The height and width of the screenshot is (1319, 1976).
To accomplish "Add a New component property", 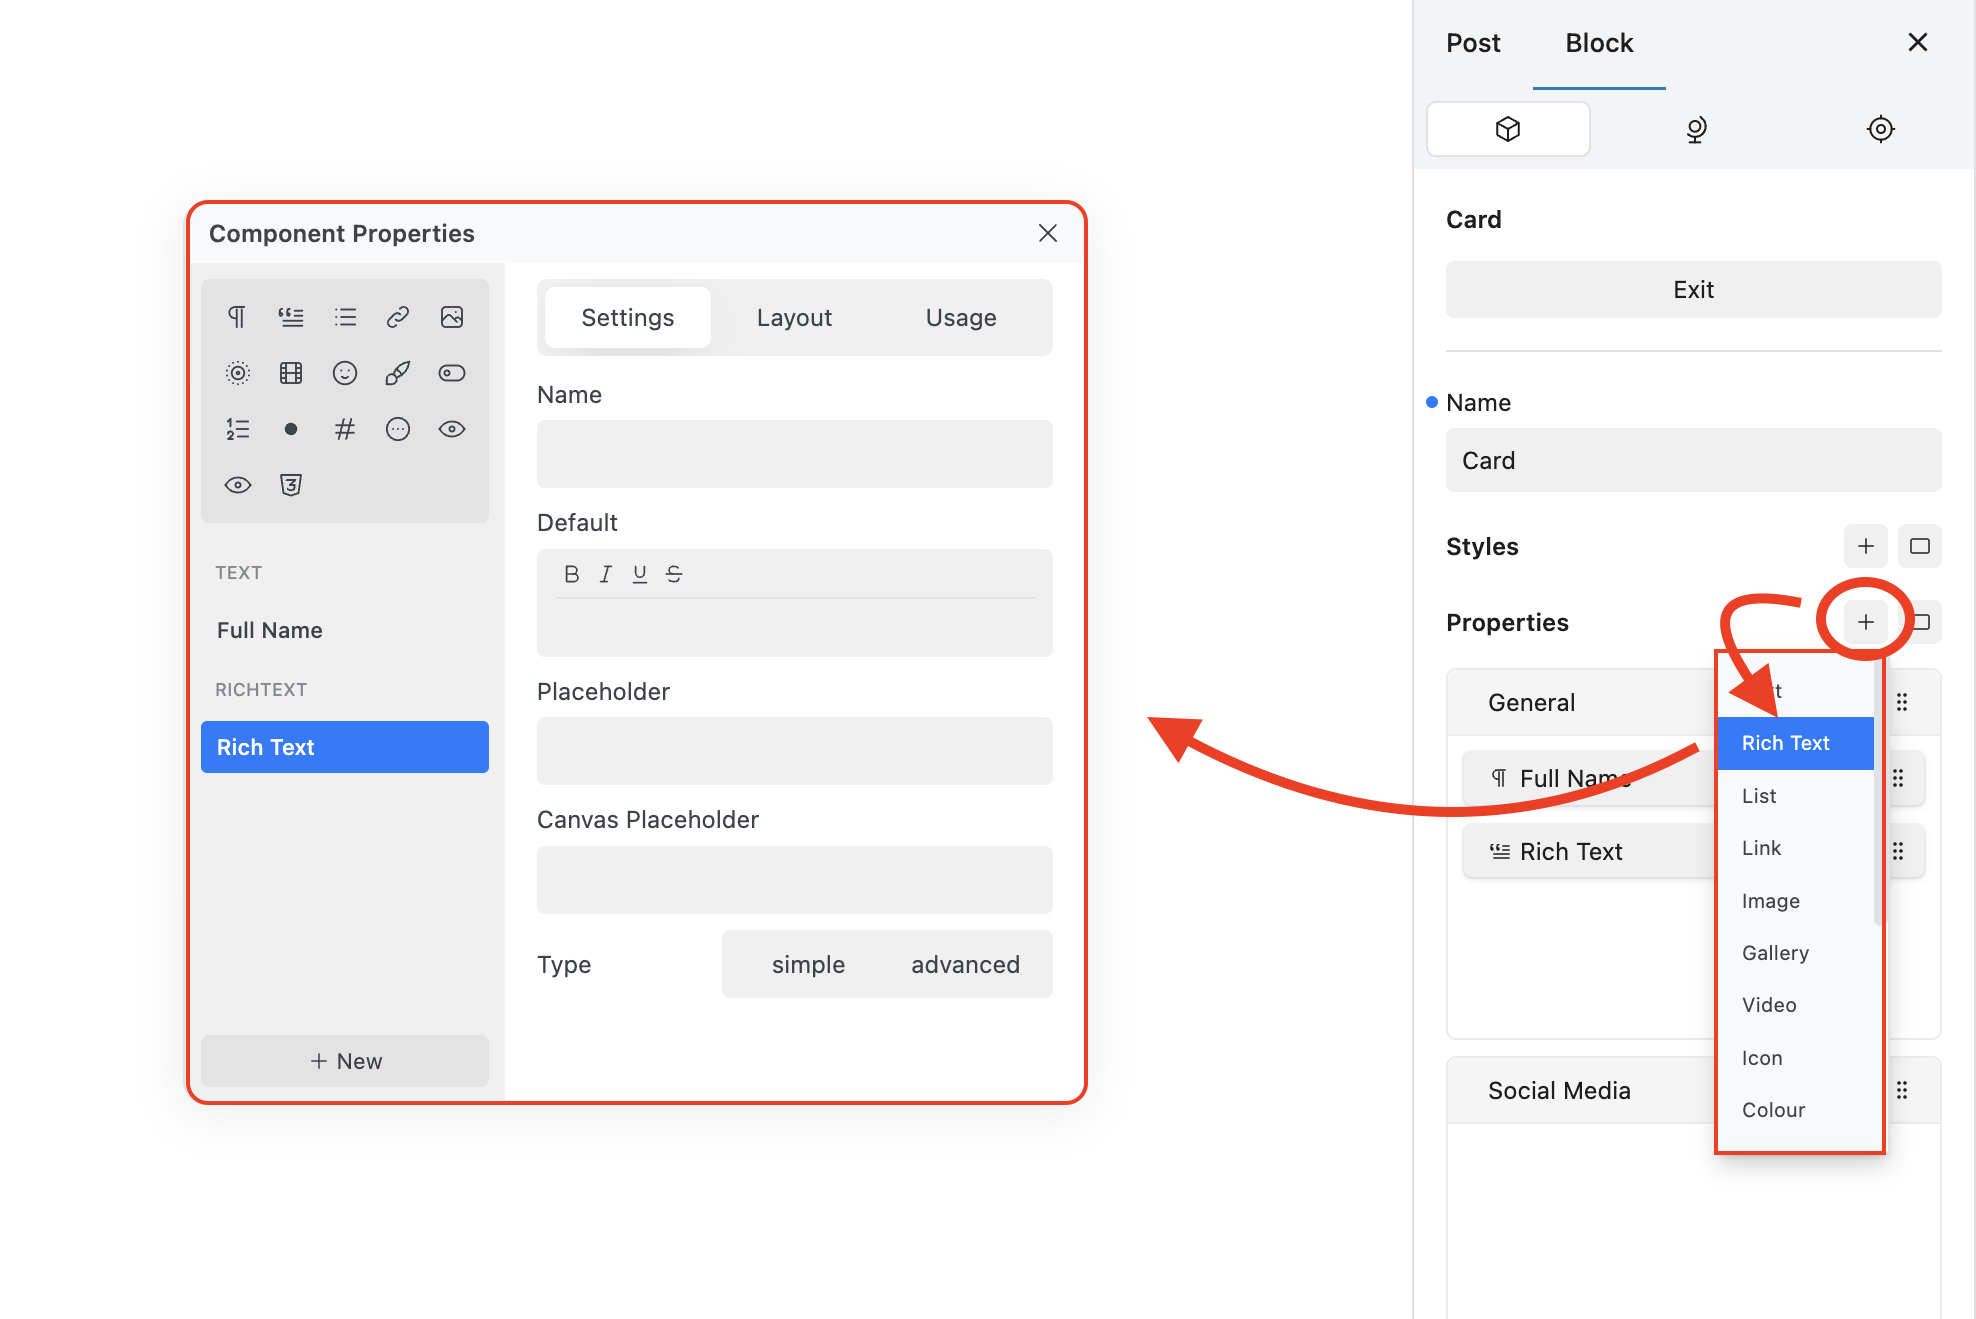I will pyautogui.click(x=345, y=1061).
